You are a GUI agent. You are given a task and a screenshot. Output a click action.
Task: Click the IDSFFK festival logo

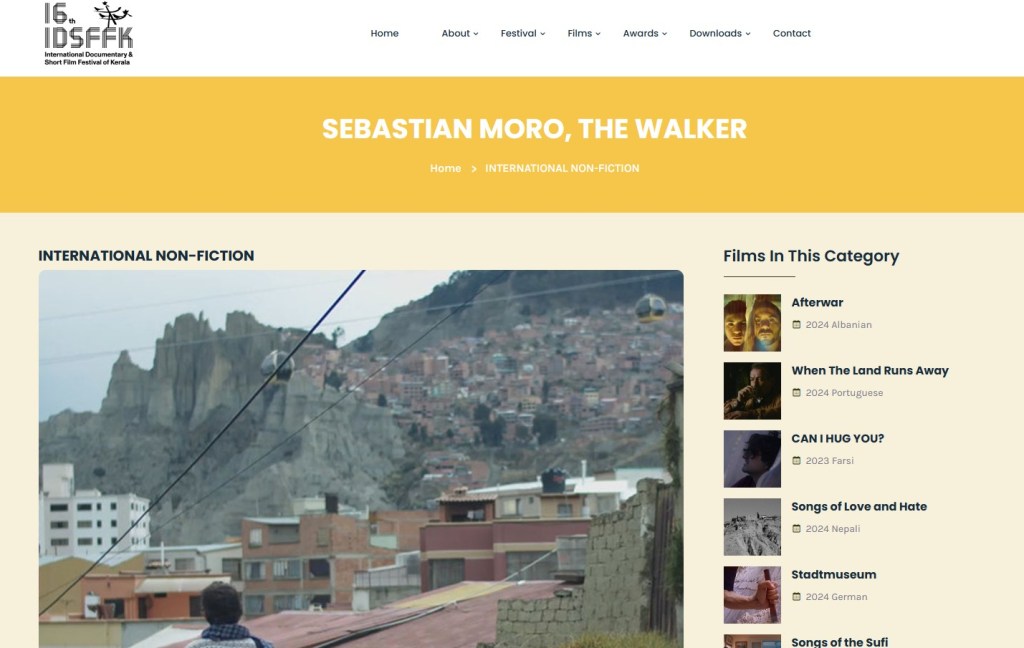coord(88,33)
